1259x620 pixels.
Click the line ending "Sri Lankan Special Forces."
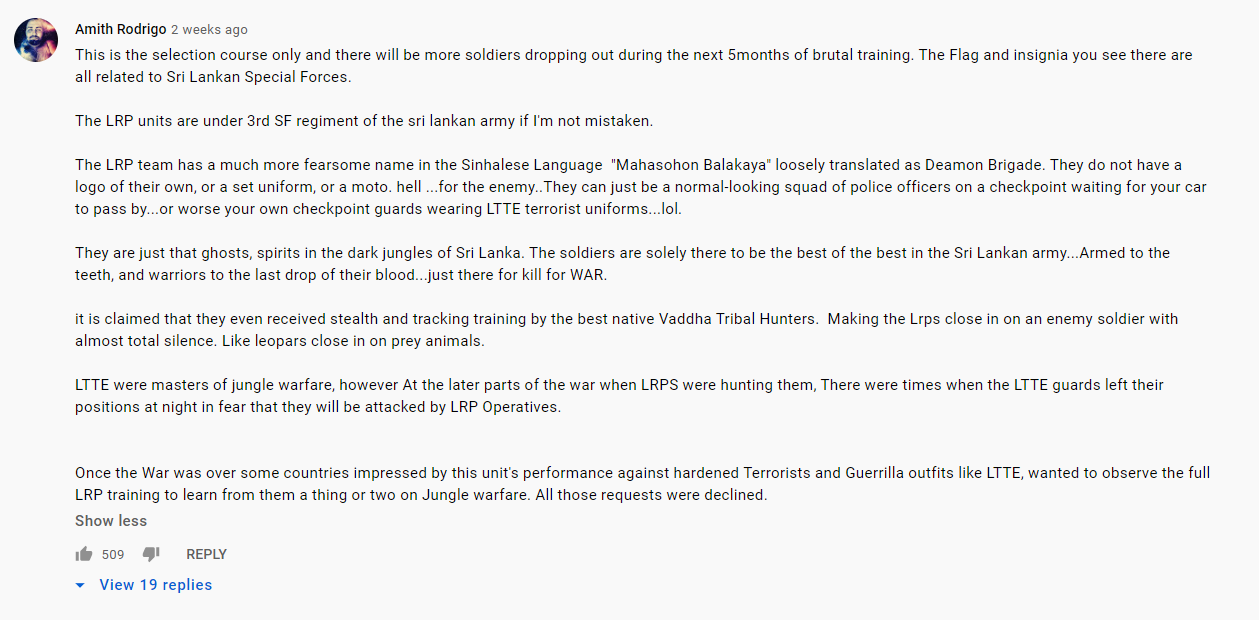213,77
